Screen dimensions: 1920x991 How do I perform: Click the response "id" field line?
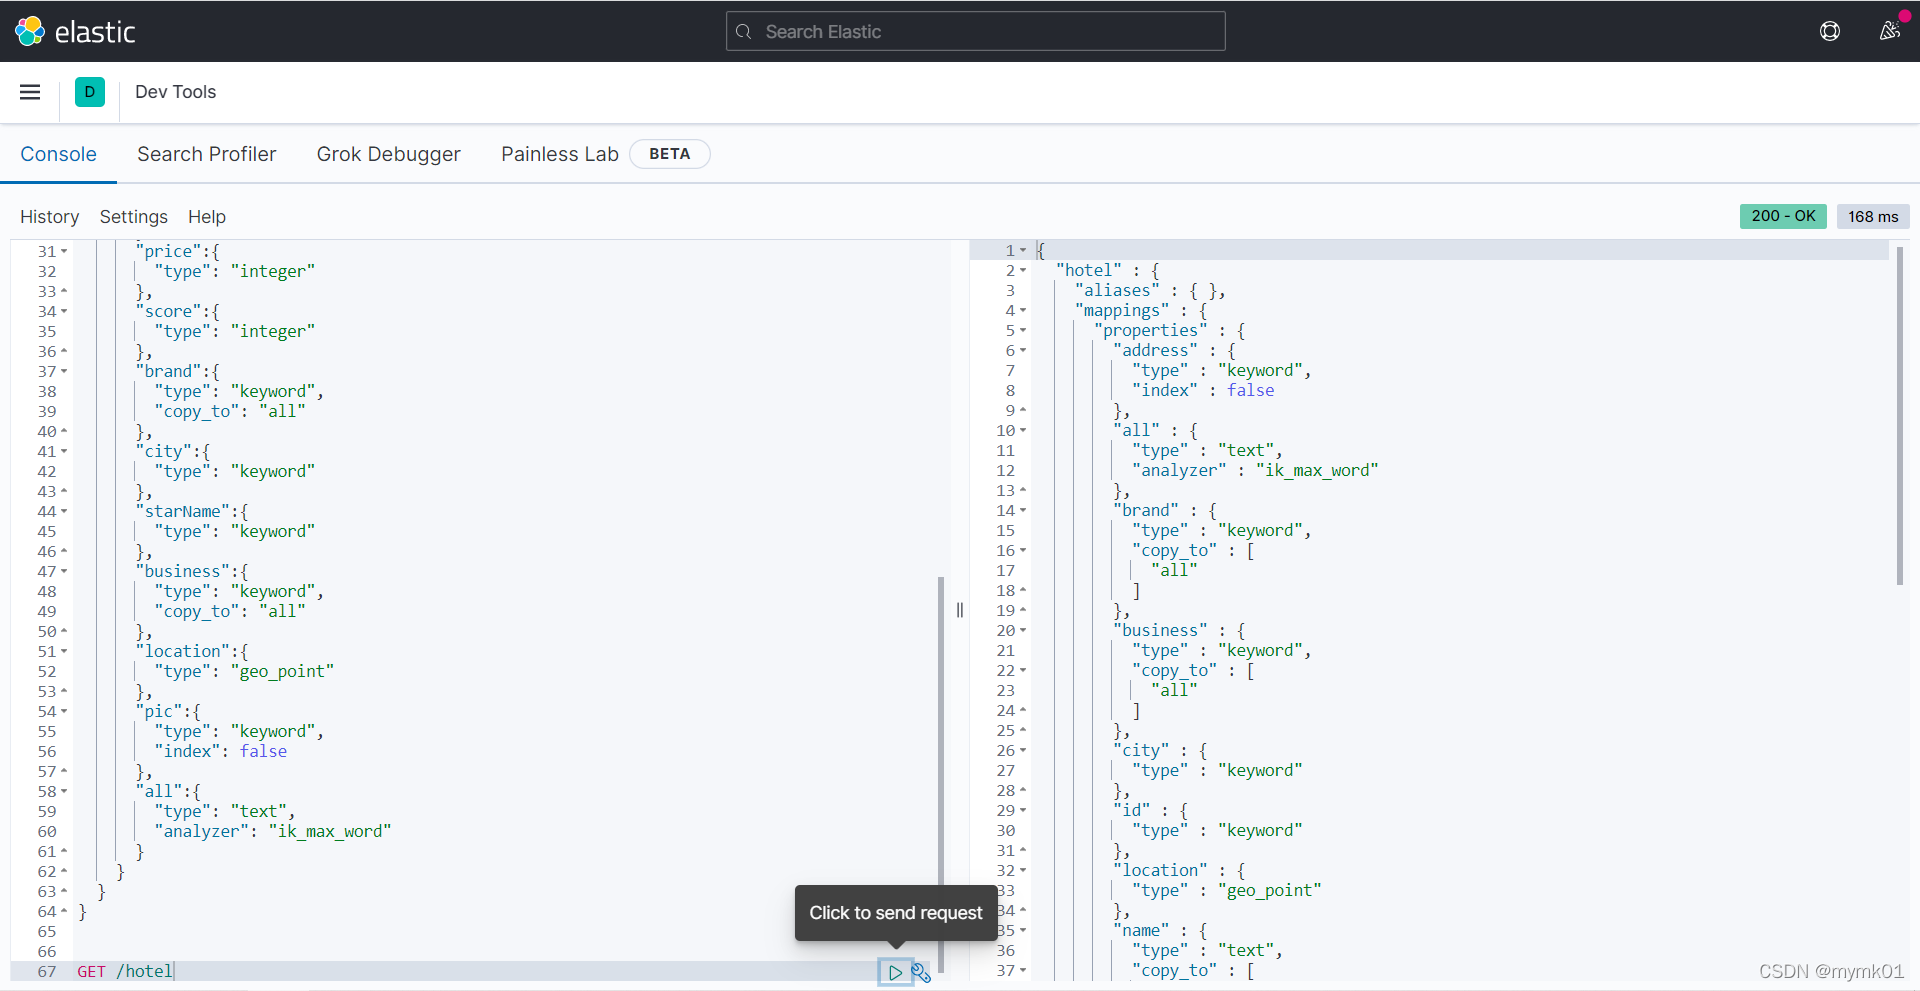click(1150, 811)
